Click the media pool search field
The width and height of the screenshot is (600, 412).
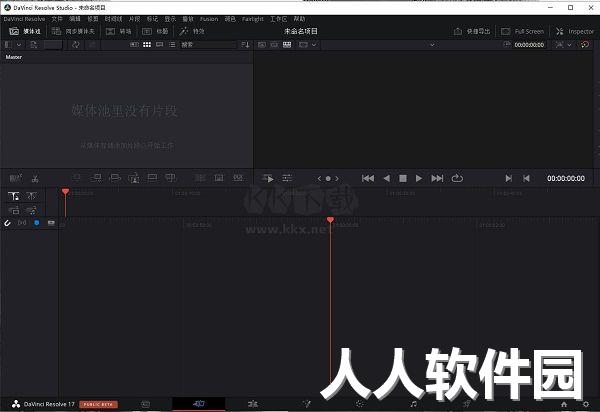[209, 45]
